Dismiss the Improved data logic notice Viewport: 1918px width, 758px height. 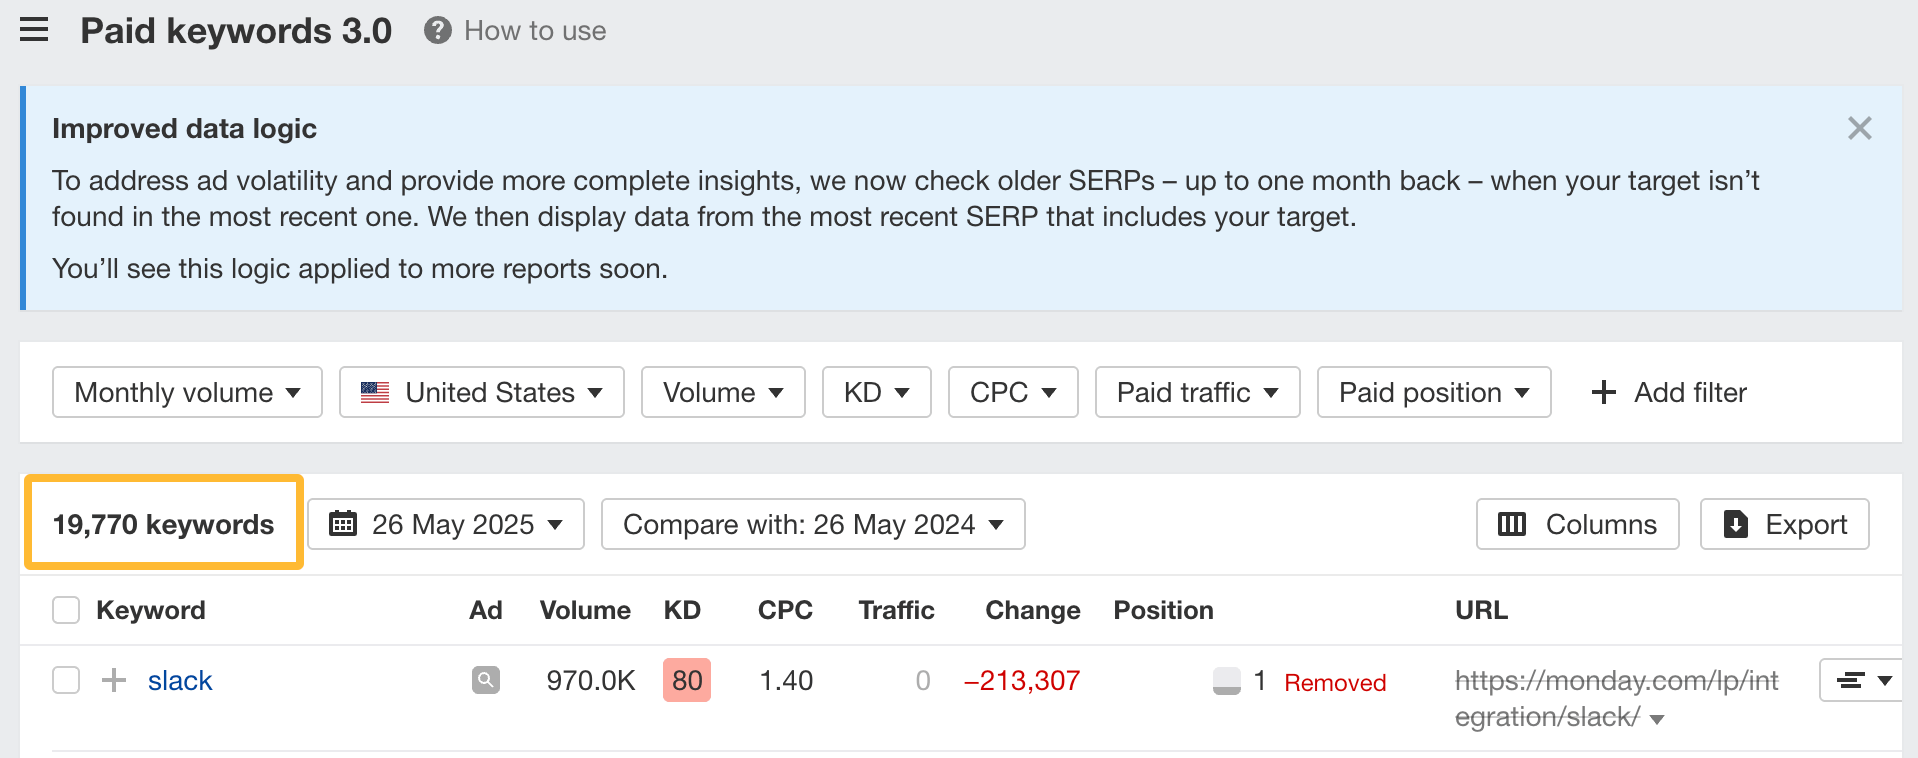point(1859,129)
